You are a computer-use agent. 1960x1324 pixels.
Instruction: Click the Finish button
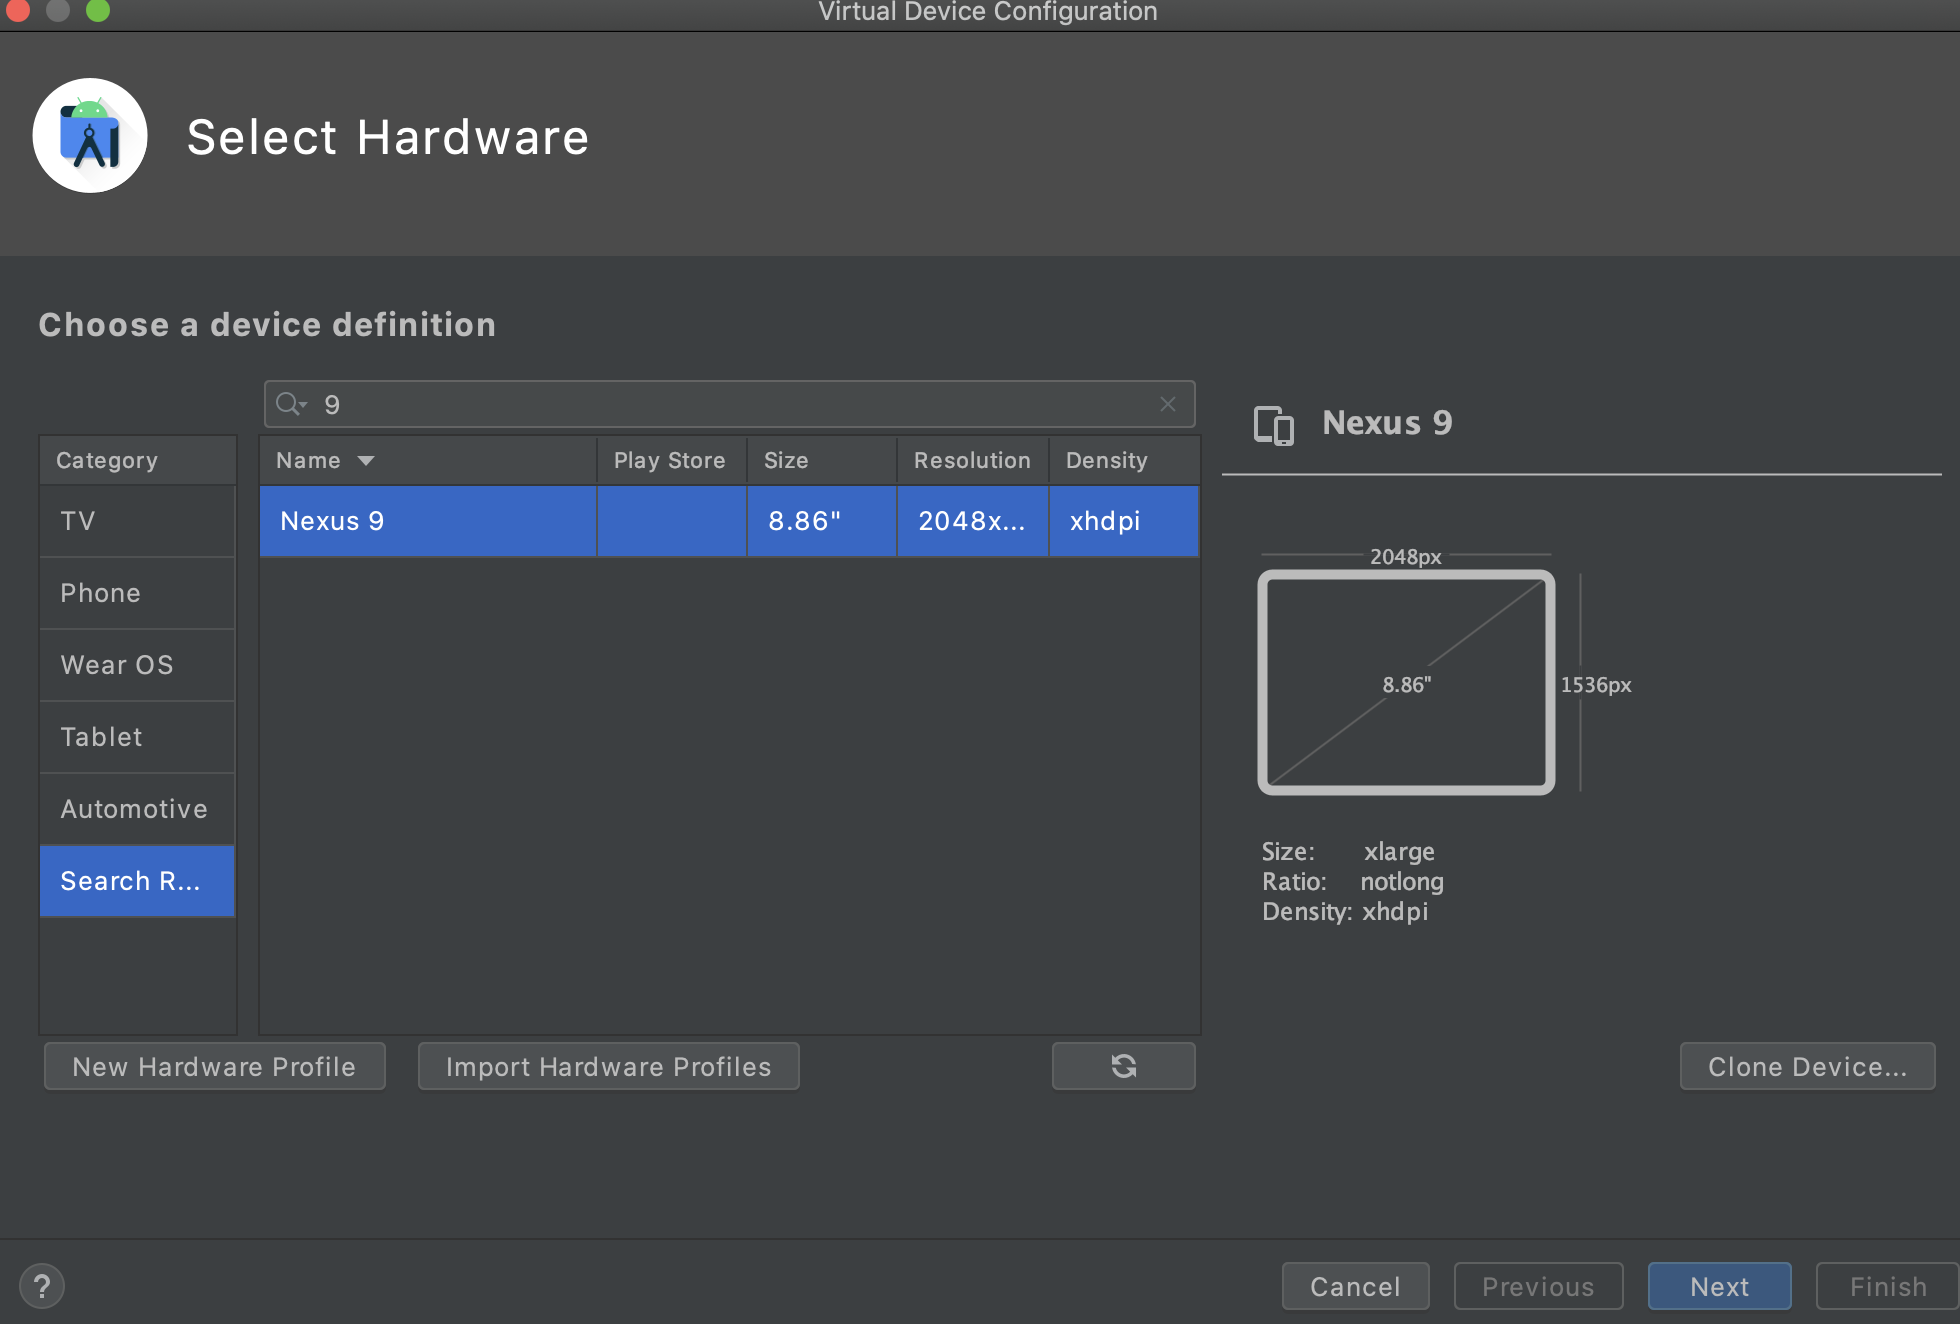click(x=1887, y=1286)
